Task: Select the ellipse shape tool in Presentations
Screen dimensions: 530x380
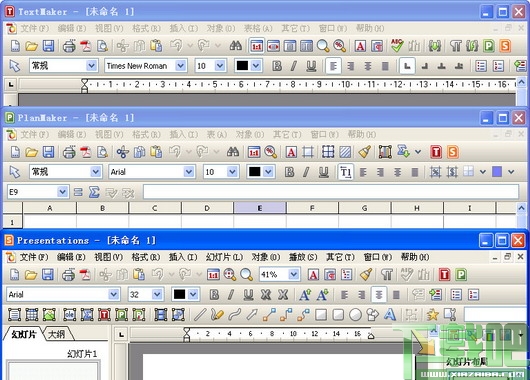Action: click(355, 314)
